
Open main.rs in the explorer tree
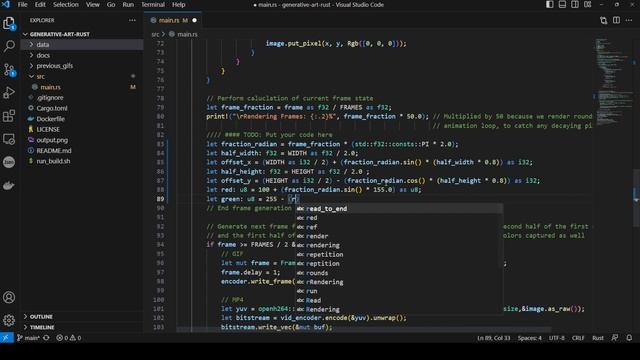pyautogui.click(x=51, y=87)
